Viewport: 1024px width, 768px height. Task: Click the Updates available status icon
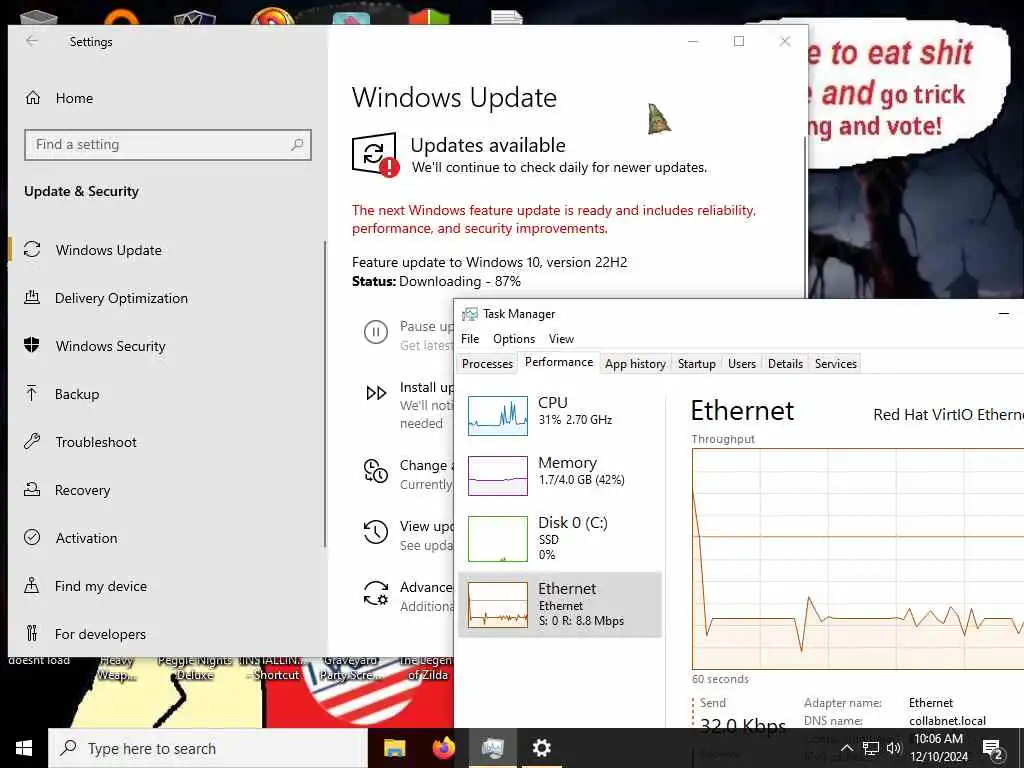coord(375,155)
